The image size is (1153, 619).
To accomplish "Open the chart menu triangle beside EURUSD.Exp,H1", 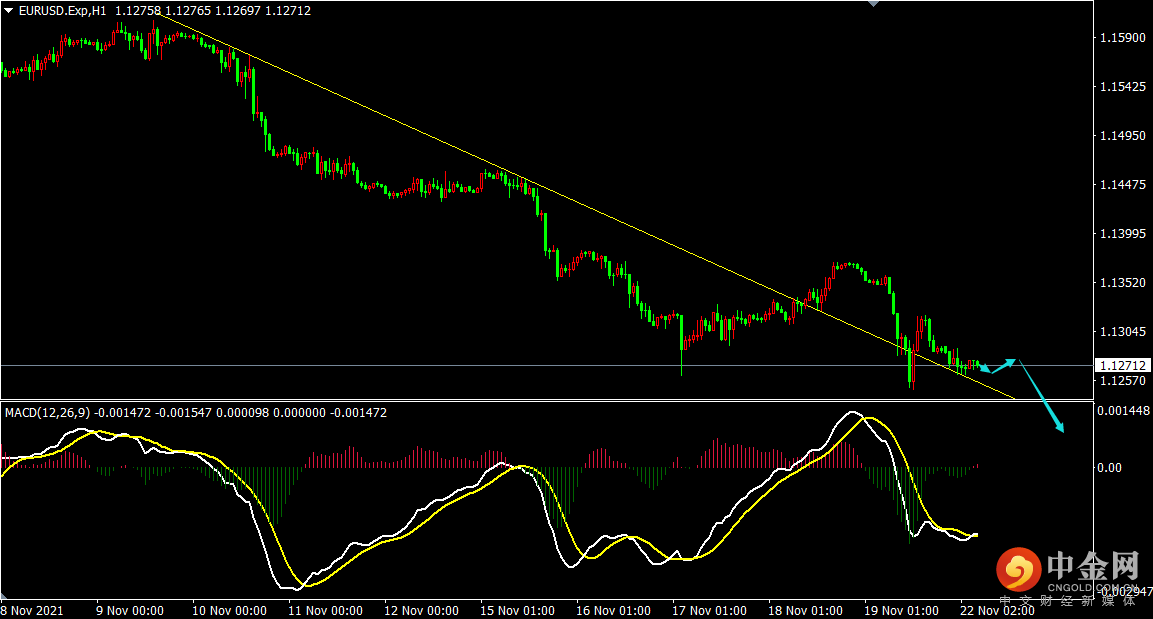I will [9, 11].
